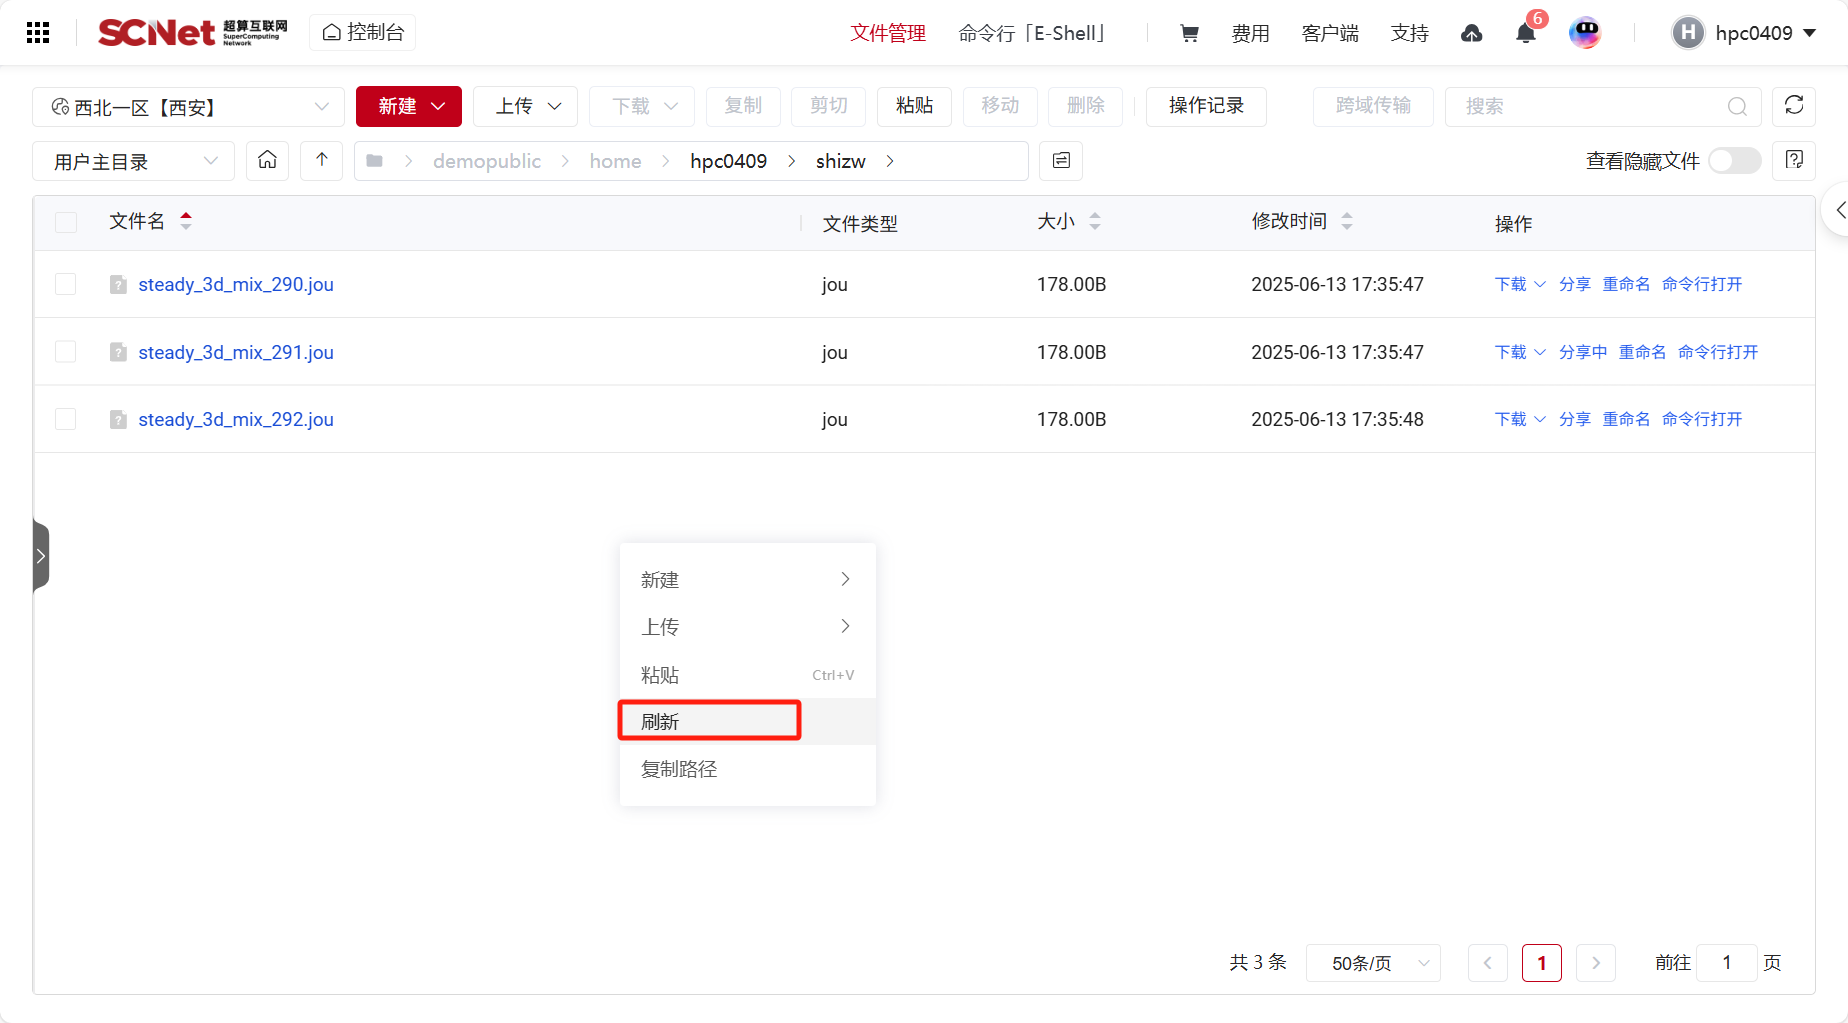Open the help question mark icon

tap(1793, 160)
